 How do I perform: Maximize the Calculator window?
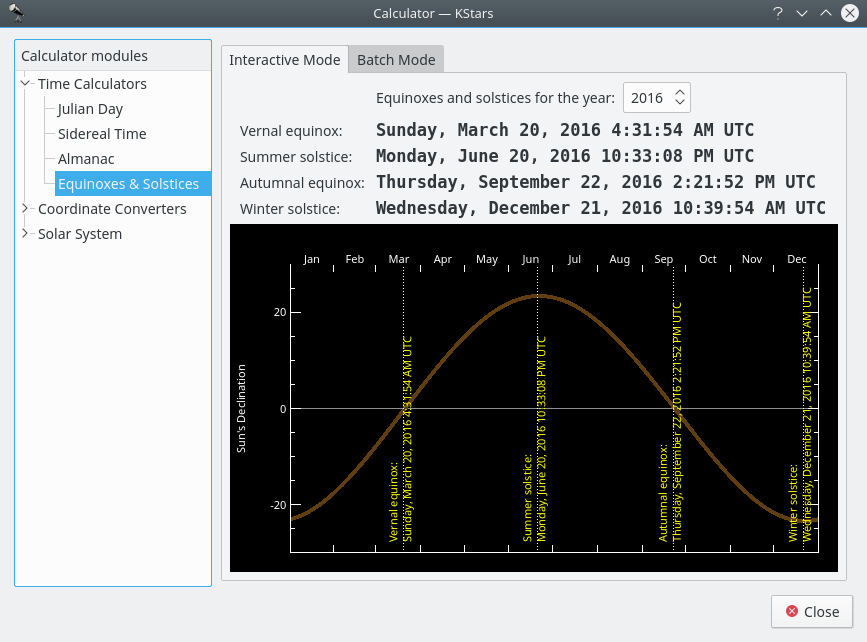[826, 13]
